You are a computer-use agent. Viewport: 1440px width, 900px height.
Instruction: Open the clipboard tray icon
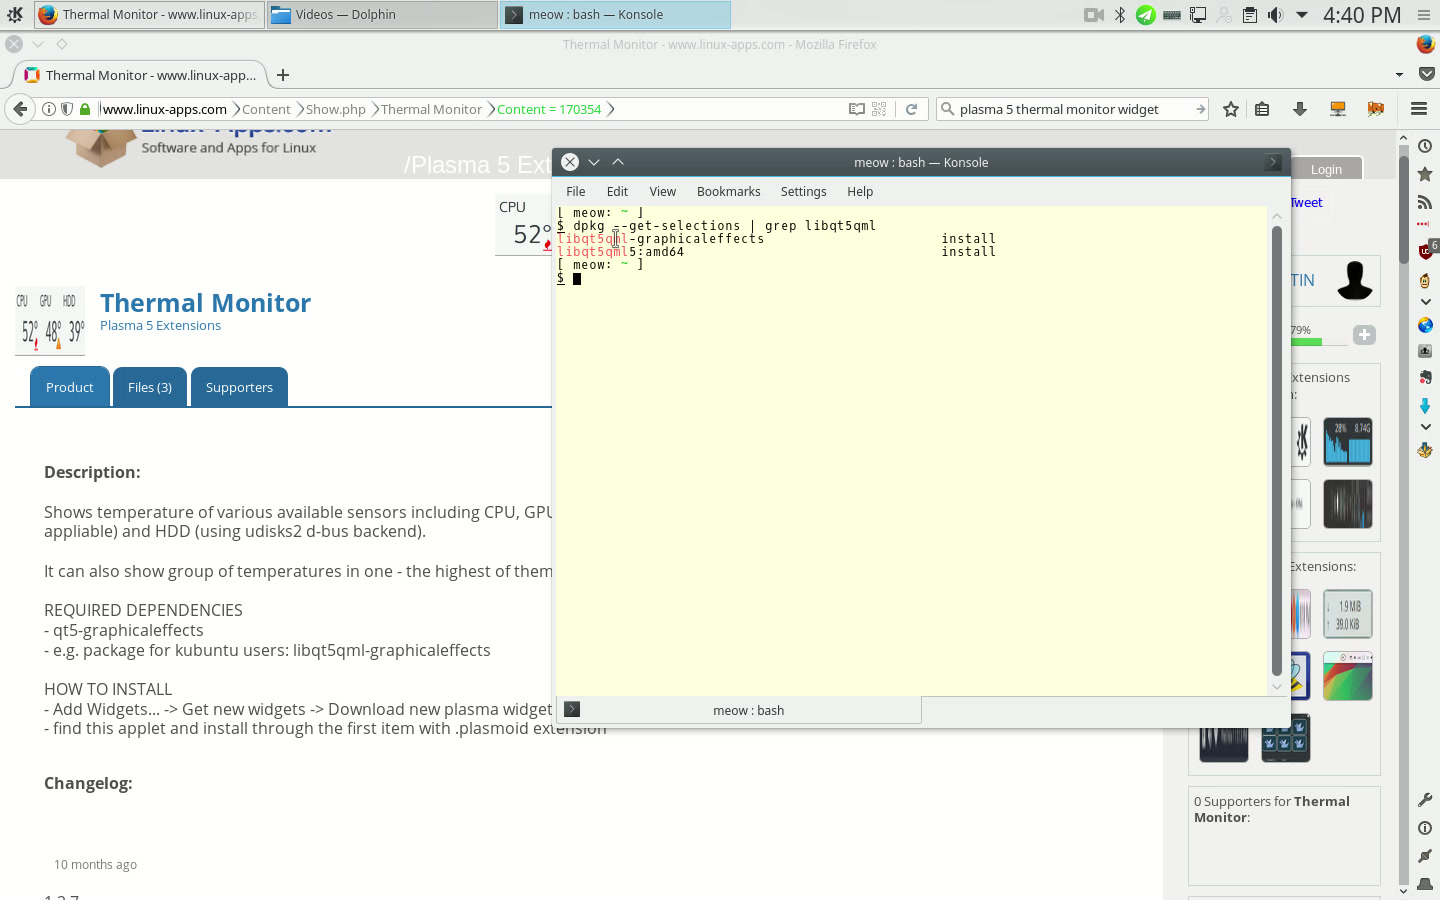[1250, 15]
